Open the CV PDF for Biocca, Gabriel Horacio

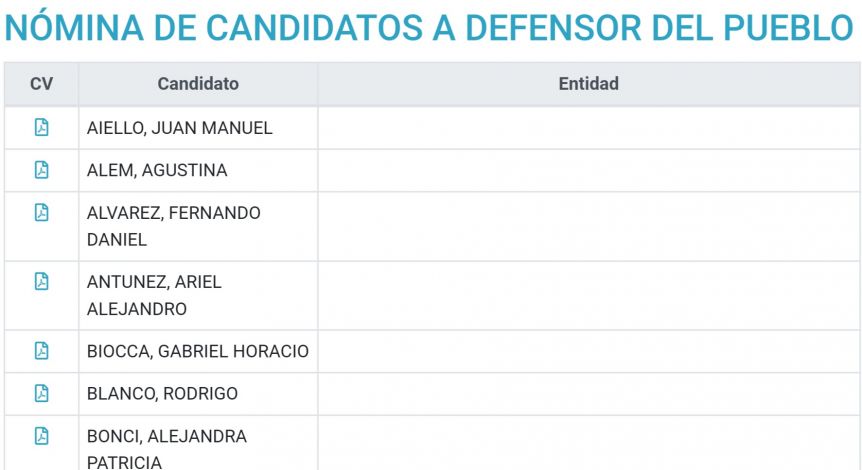[41, 350]
